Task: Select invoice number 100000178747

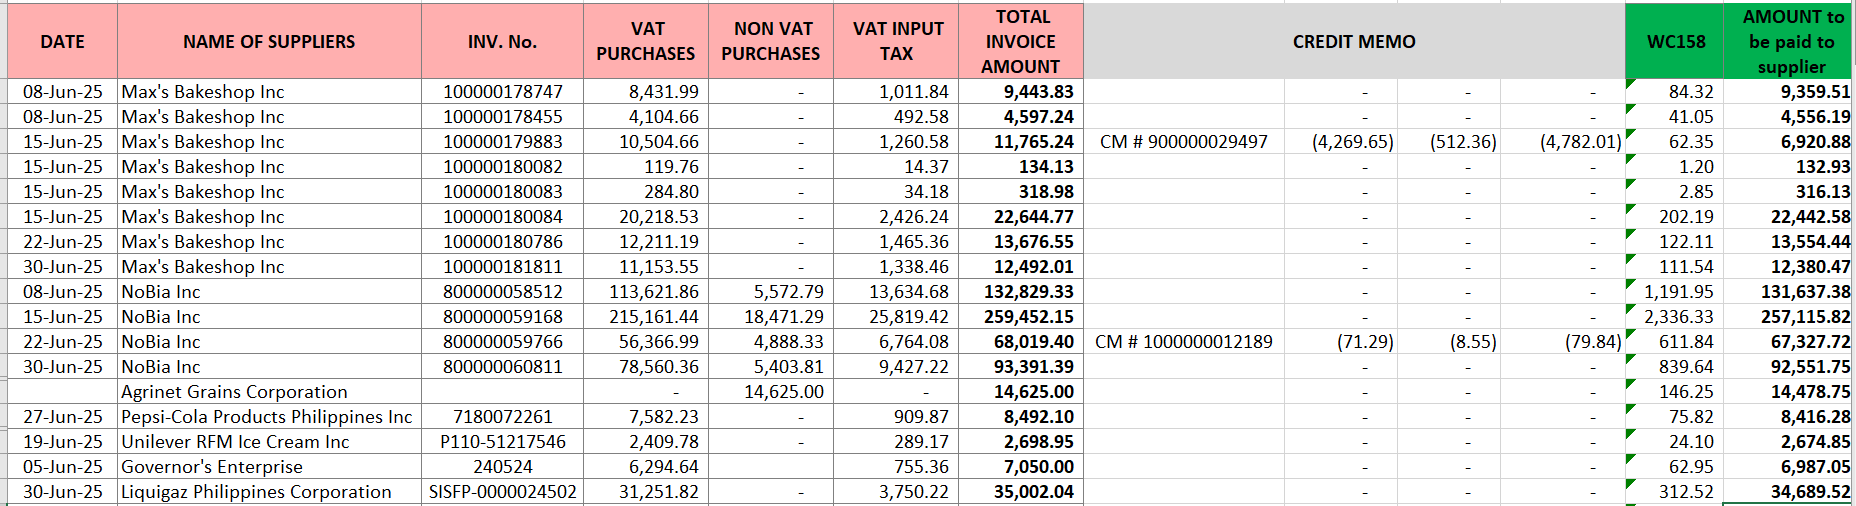Action: [502, 92]
